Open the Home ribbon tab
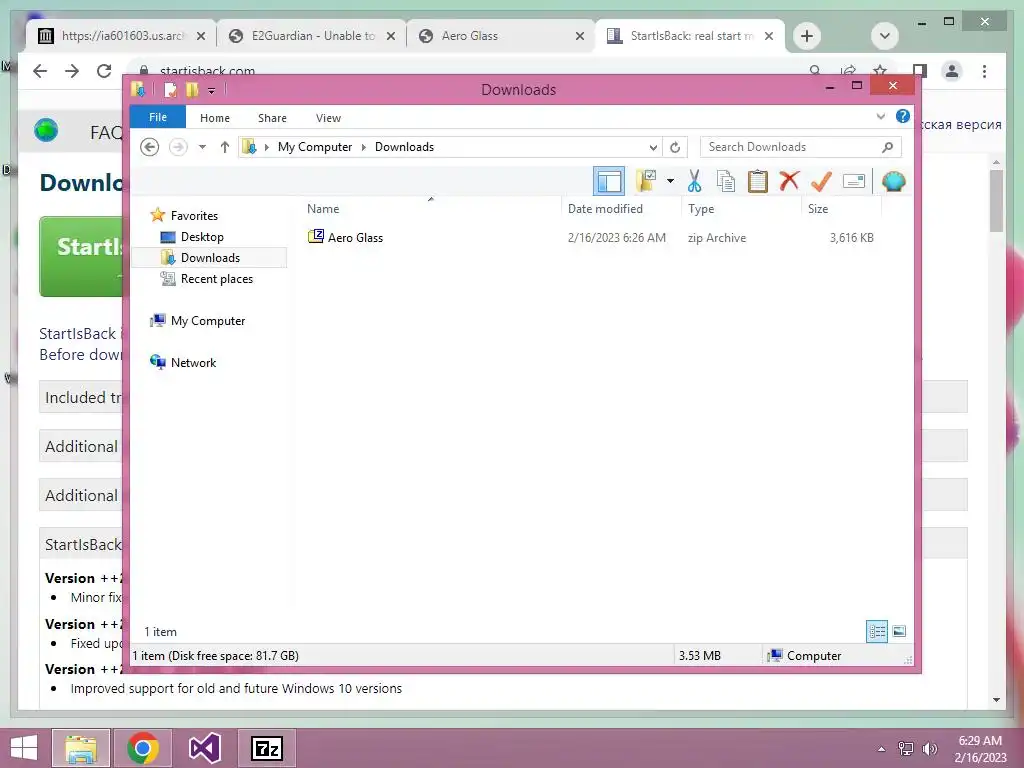 [215, 118]
